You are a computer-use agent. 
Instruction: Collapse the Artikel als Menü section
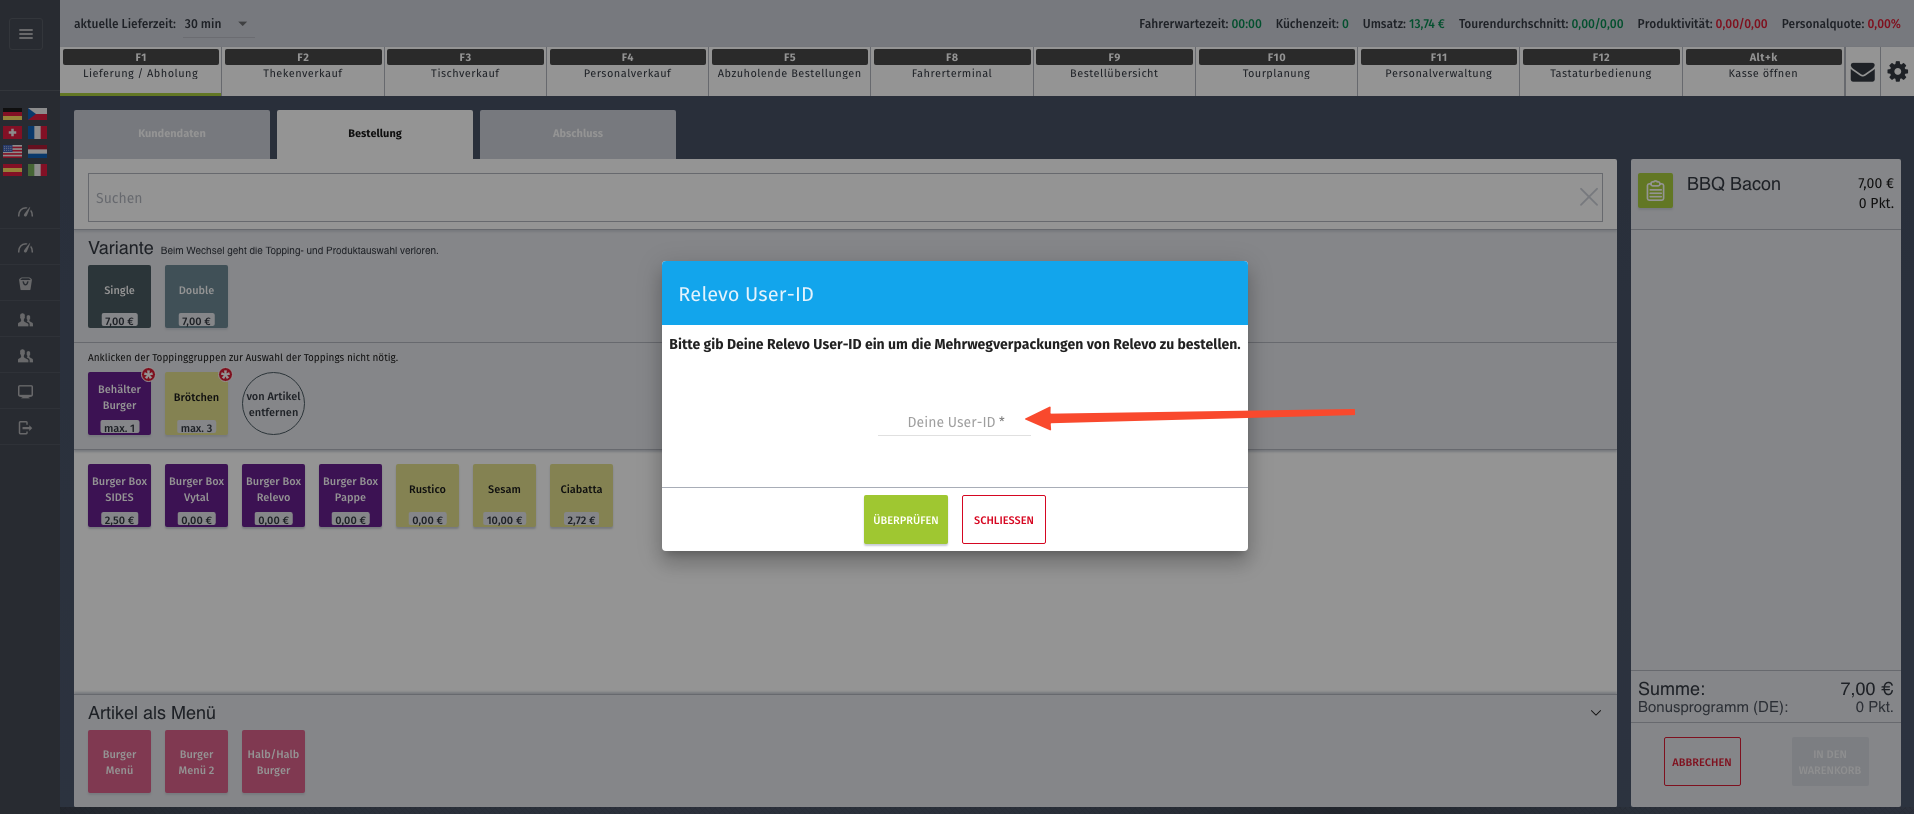point(1596,713)
